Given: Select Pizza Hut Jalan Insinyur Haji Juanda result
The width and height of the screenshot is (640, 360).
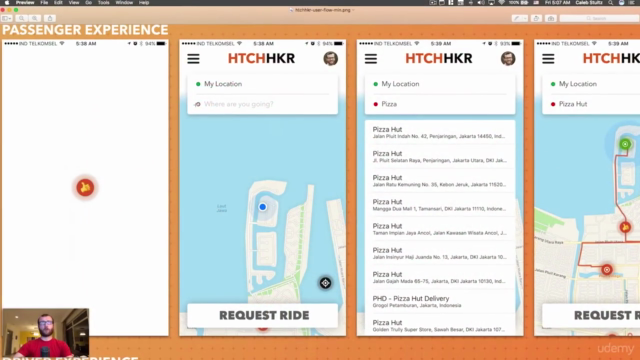Looking at the screenshot, I should (x=440, y=253).
